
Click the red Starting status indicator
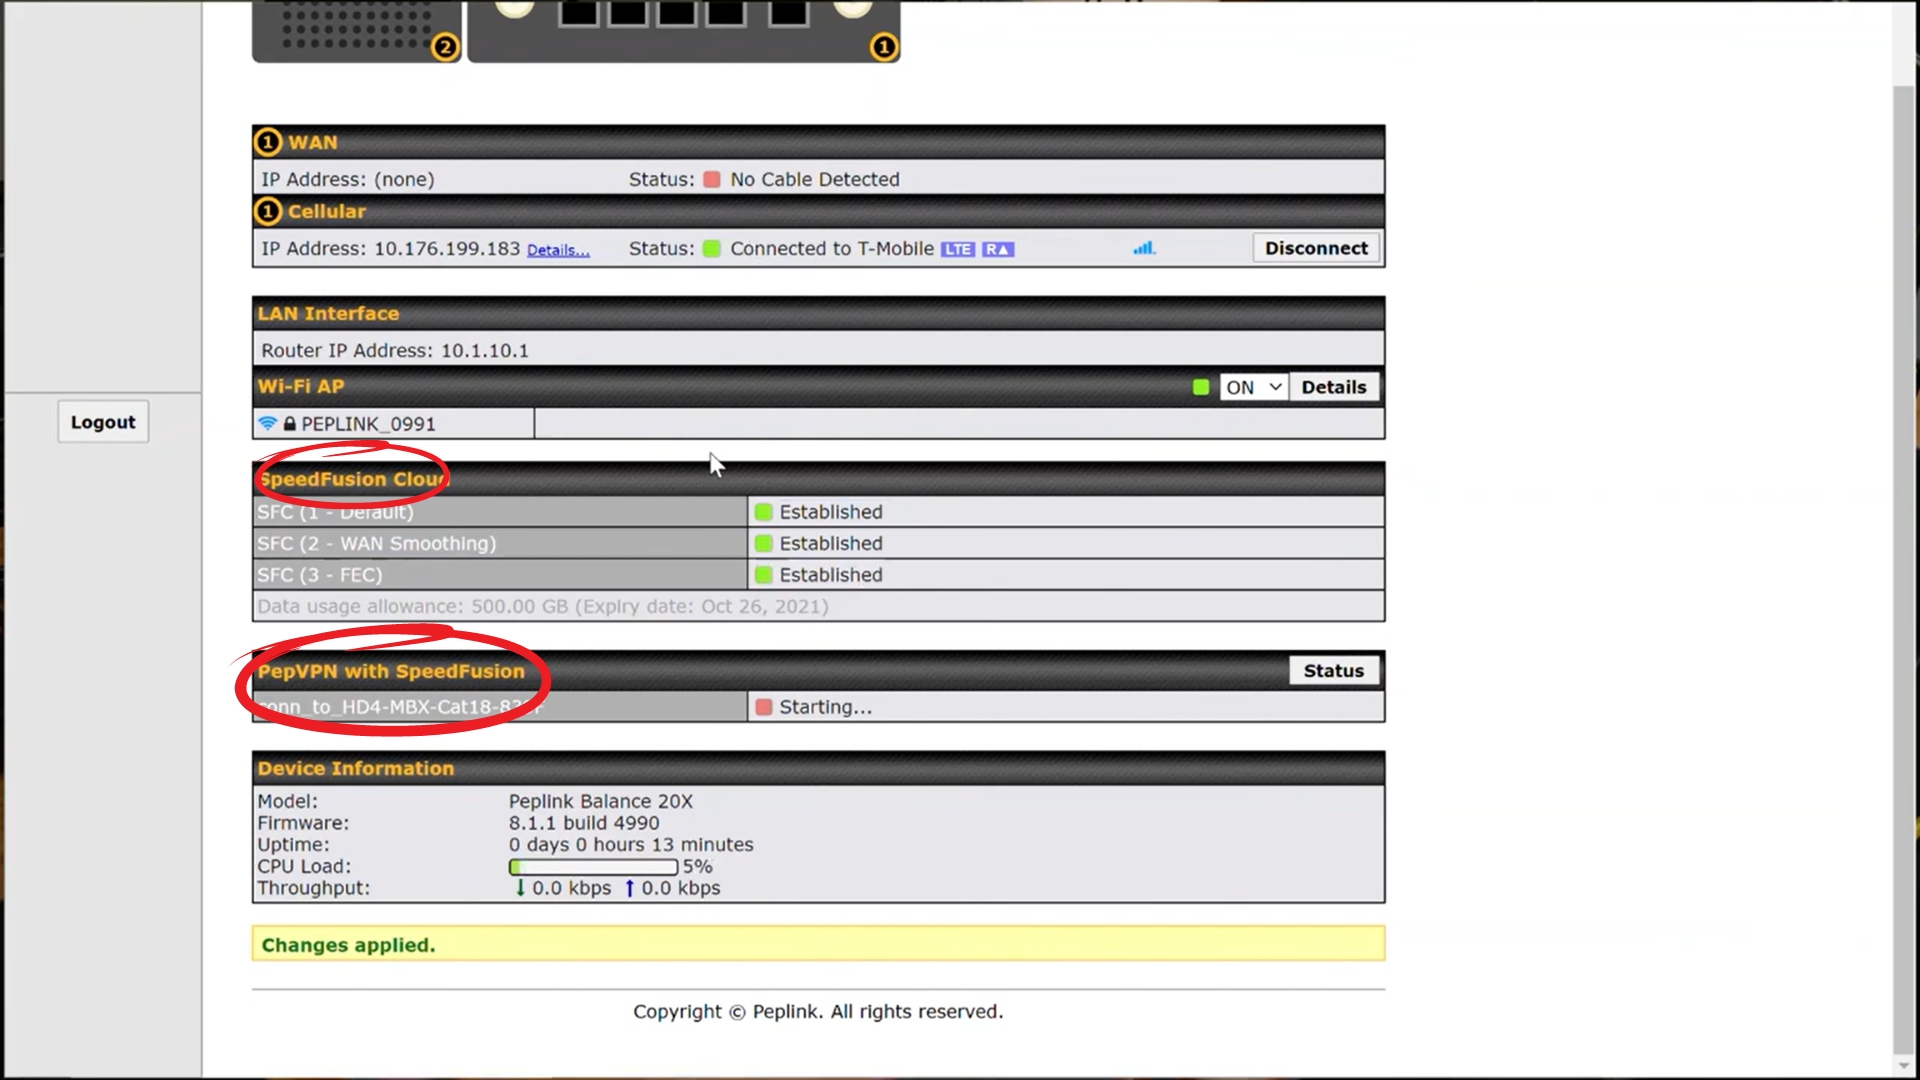pyautogui.click(x=764, y=707)
